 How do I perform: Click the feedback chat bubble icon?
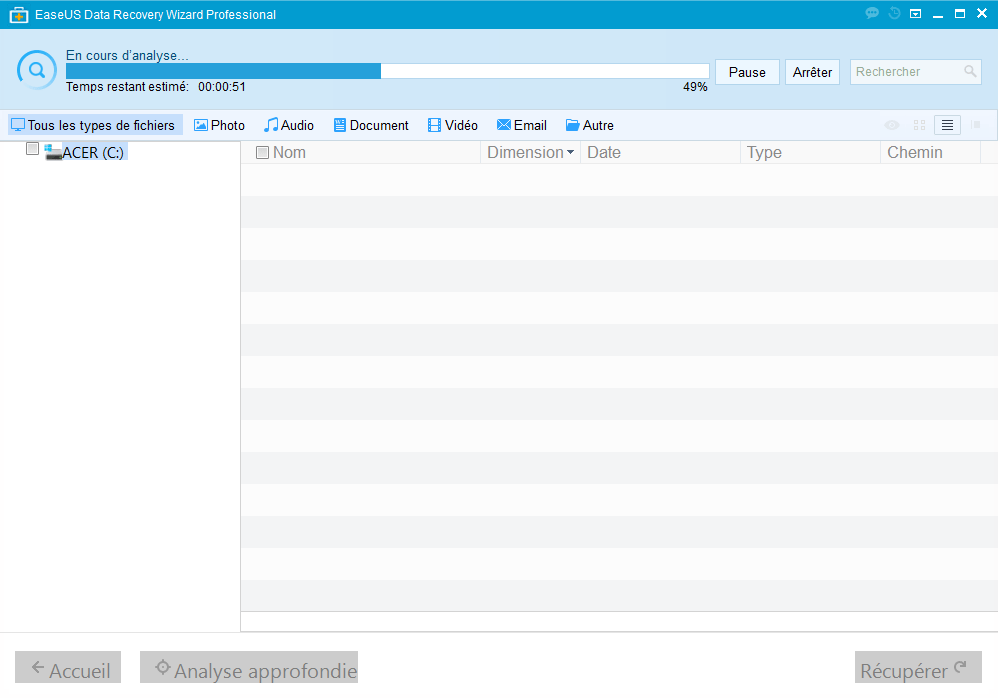872,13
